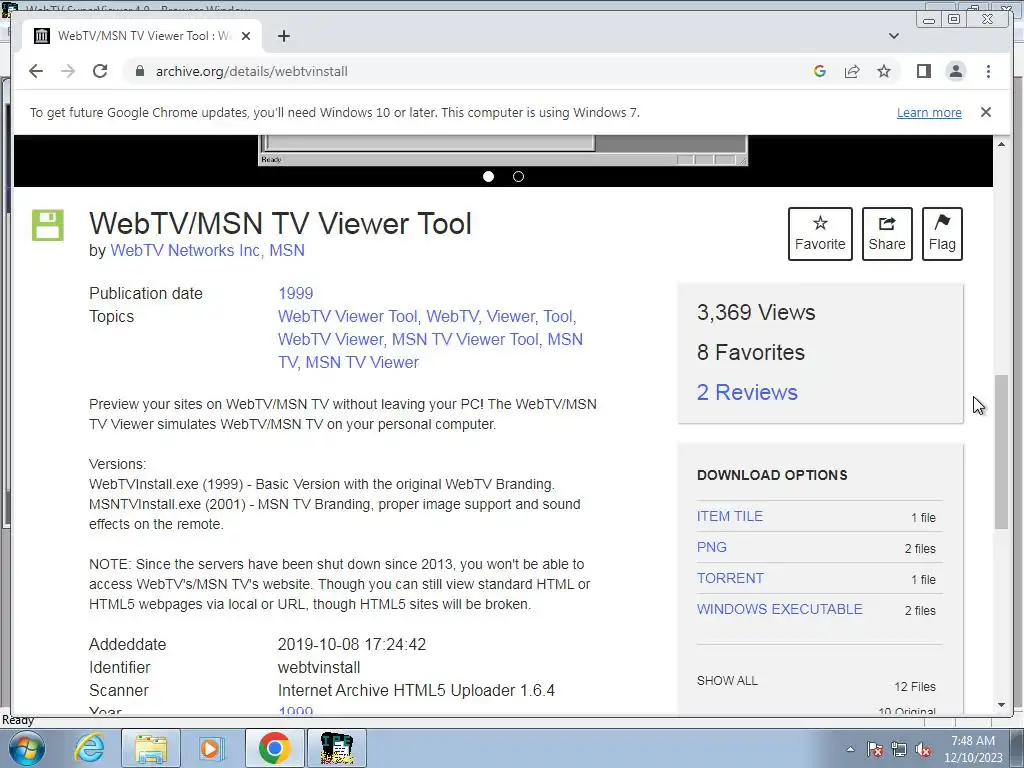Open WebTV Viewer topic link
The width and height of the screenshot is (1024, 768).
[330, 339]
